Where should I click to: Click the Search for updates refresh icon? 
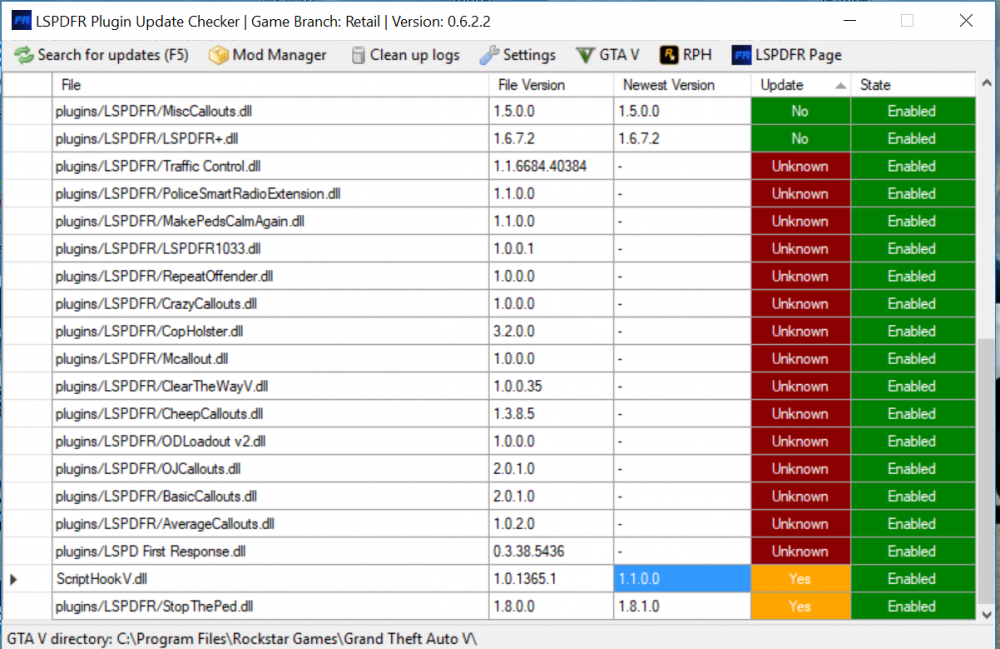point(24,55)
